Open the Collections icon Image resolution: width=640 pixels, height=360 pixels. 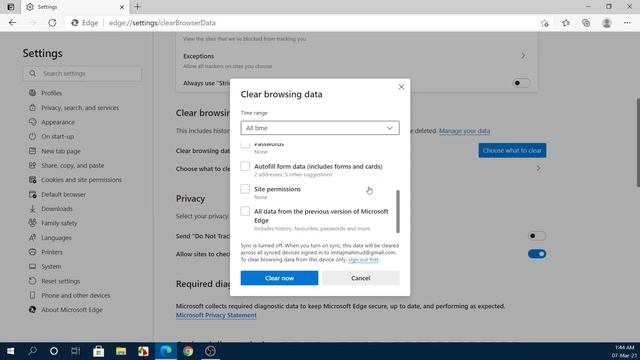(x=586, y=23)
